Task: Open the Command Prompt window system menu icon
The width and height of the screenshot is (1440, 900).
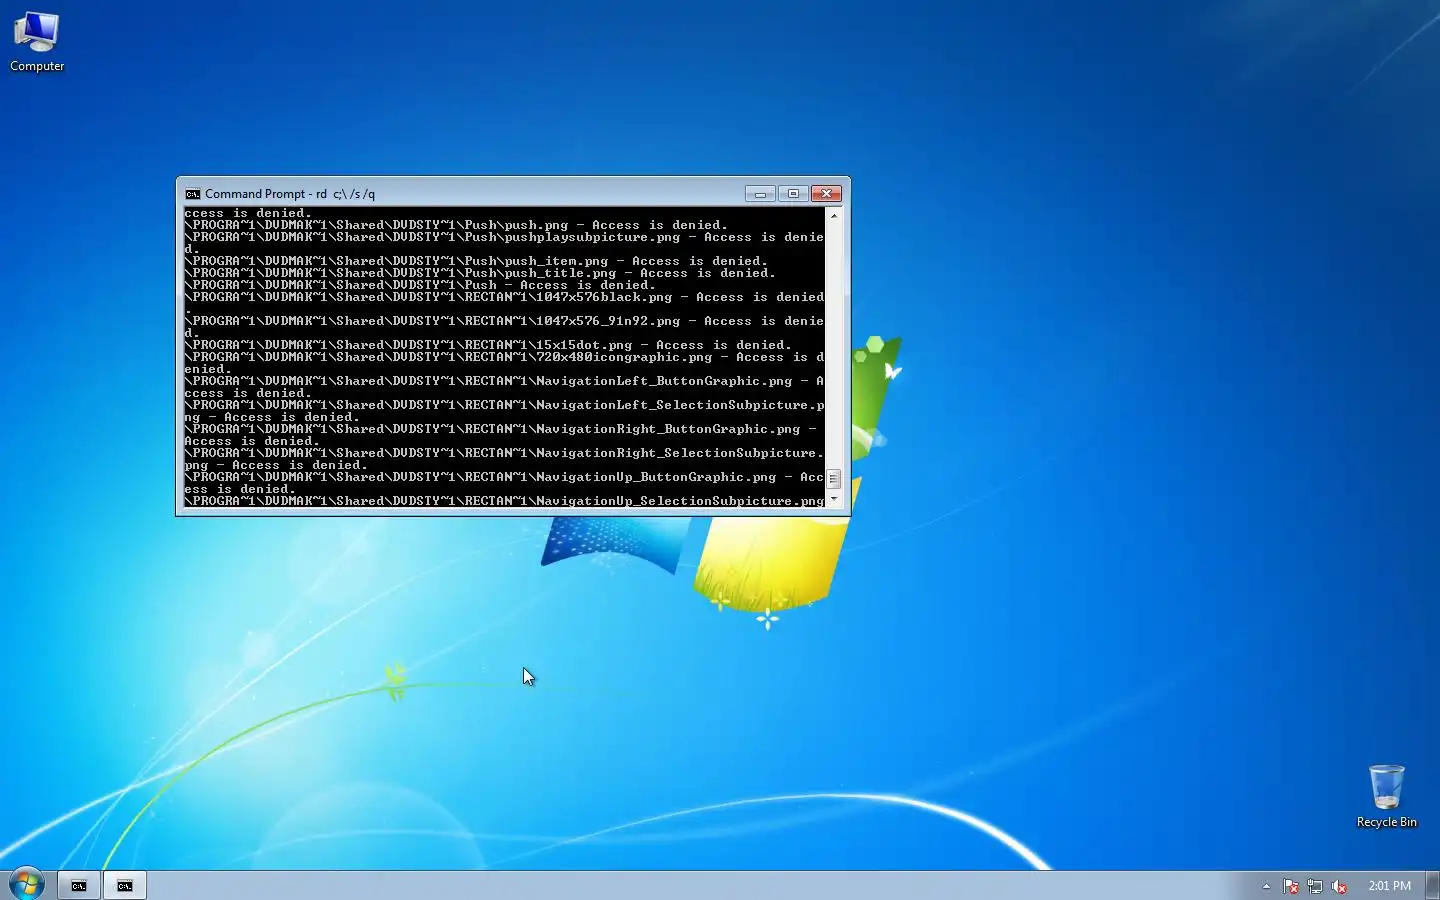Action: click(192, 194)
